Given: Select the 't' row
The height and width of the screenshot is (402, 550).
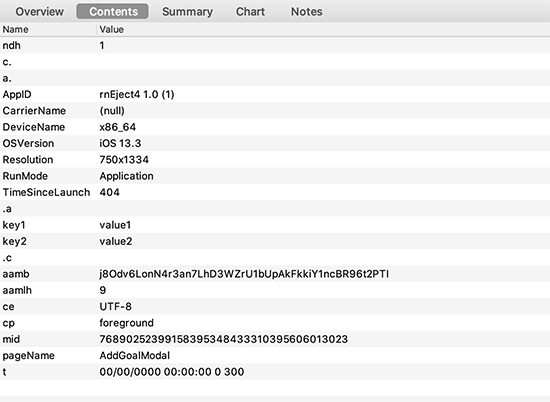Looking at the screenshot, I should [x=275, y=372].
